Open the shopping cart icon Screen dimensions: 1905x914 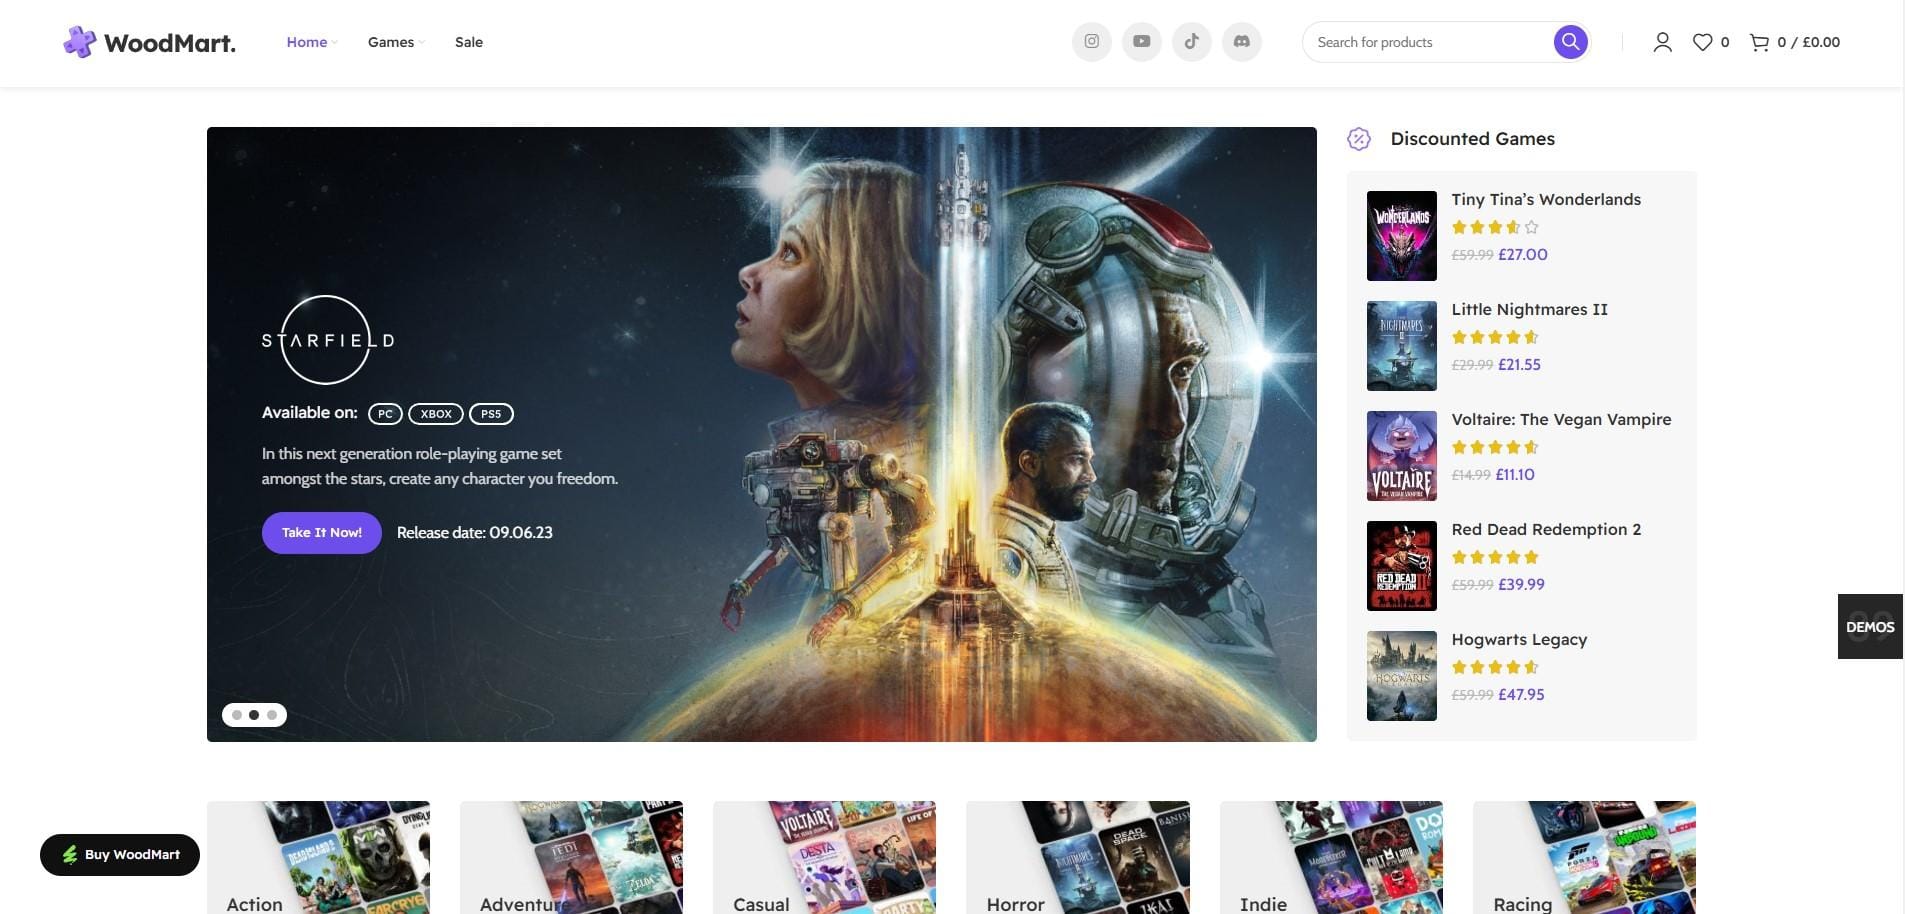tap(1759, 42)
